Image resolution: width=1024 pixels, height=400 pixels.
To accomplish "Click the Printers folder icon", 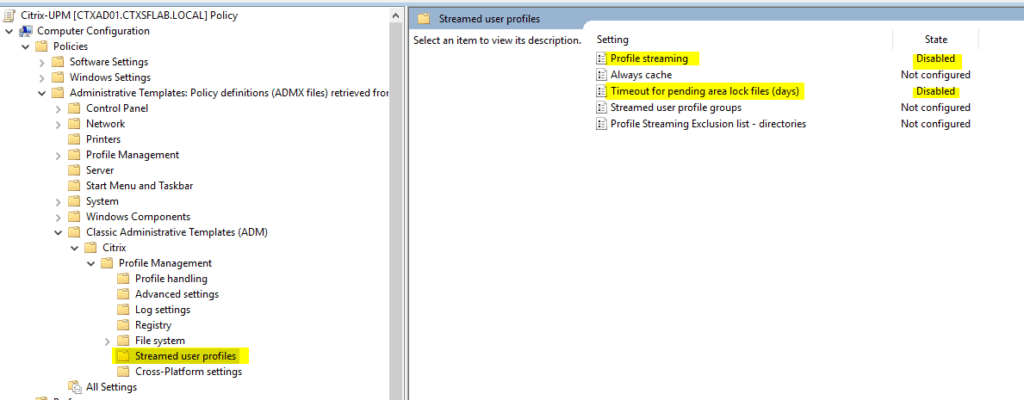I will pos(75,139).
